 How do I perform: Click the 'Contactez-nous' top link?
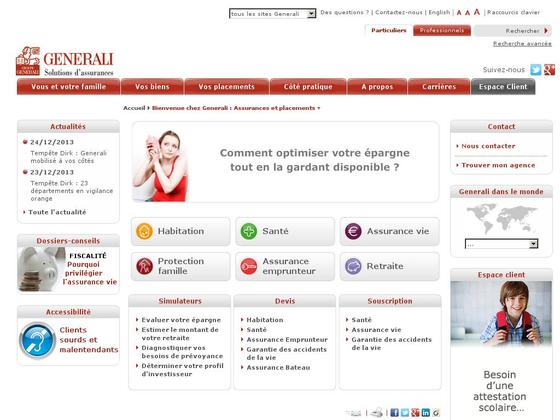tap(399, 12)
